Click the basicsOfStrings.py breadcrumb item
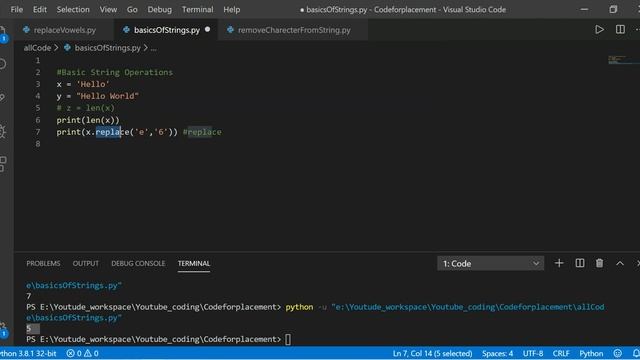 pyautogui.click(x=107, y=48)
